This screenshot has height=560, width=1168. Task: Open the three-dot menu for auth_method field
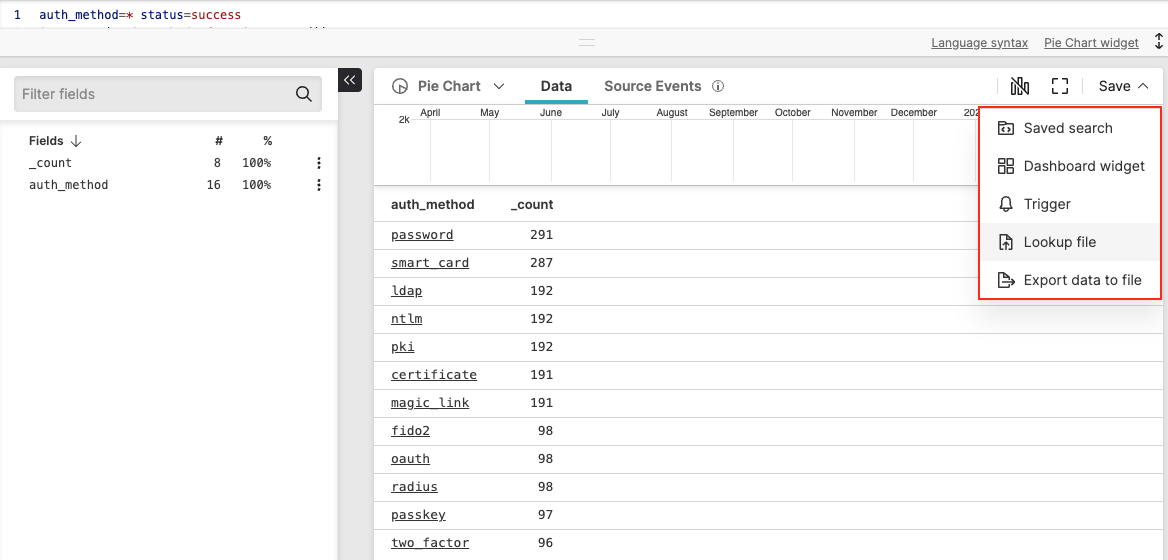coord(319,185)
